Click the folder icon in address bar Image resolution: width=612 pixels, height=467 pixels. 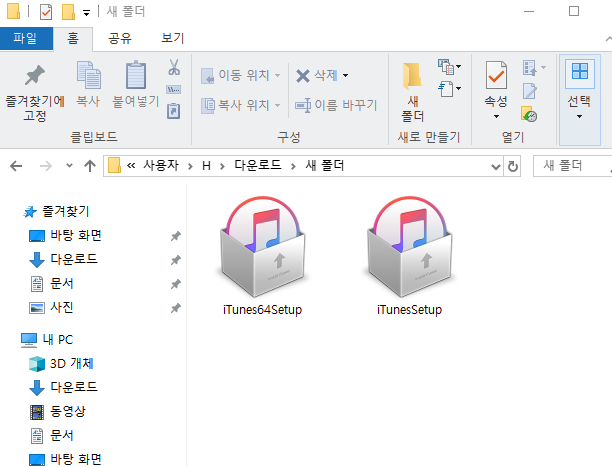[114, 166]
